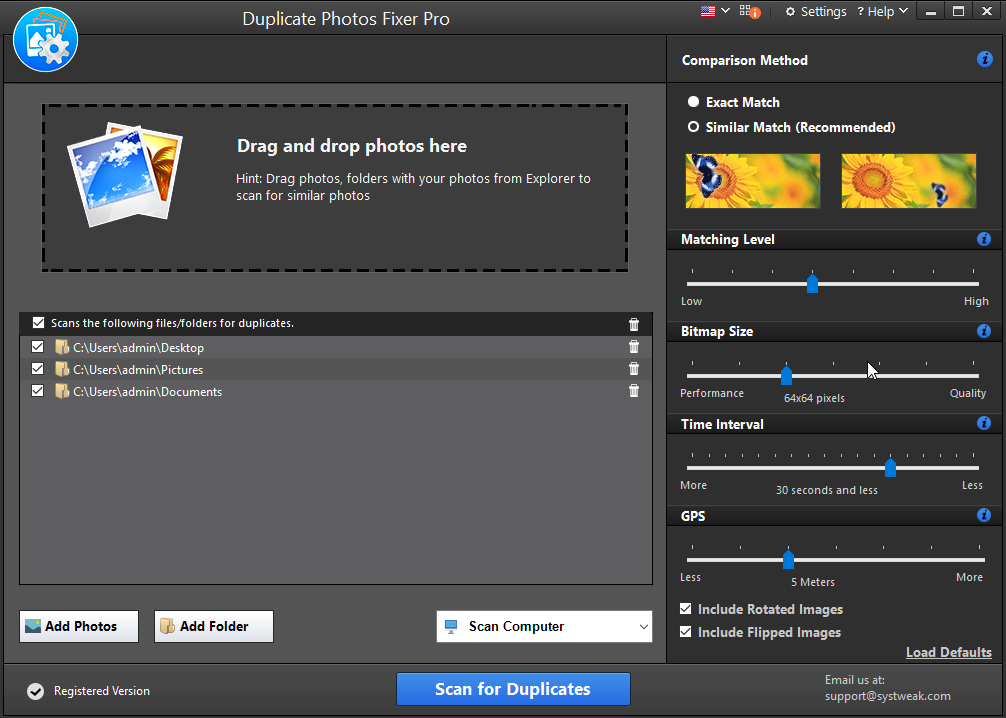Uncheck Include Flipped Images
This screenshot has width=1006, height=718.
tap(685, 632)
